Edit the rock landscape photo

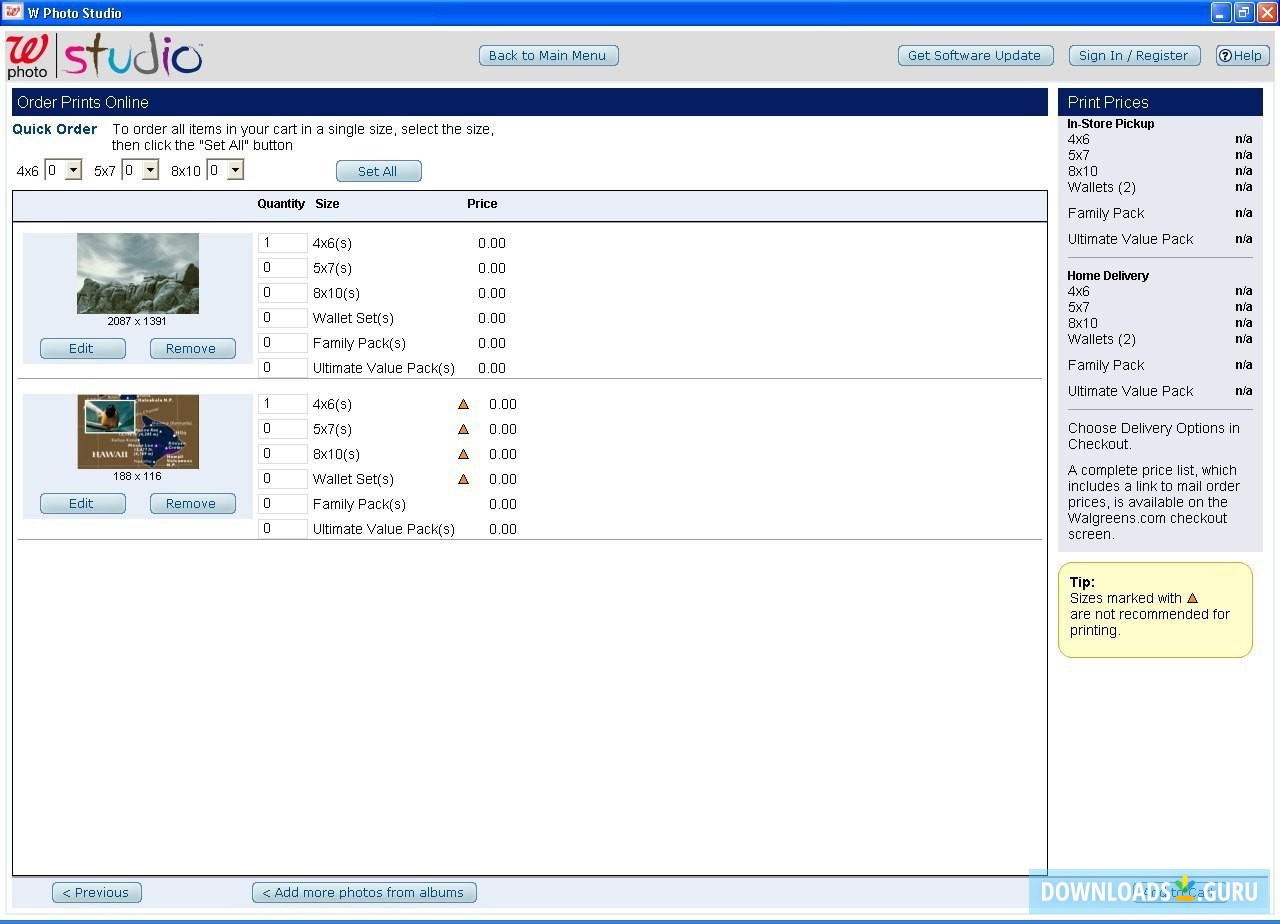(82, 348)
